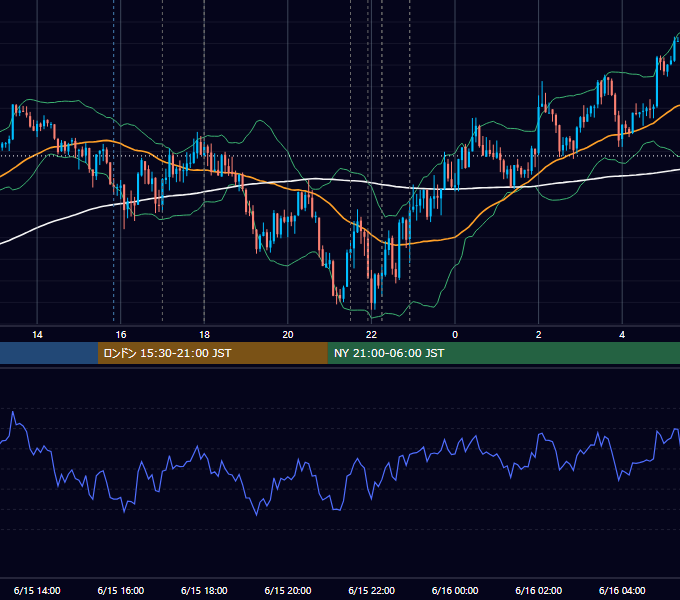
Task: Click the 6/15 20:00 time label
Action: click(x=288, y=590)
